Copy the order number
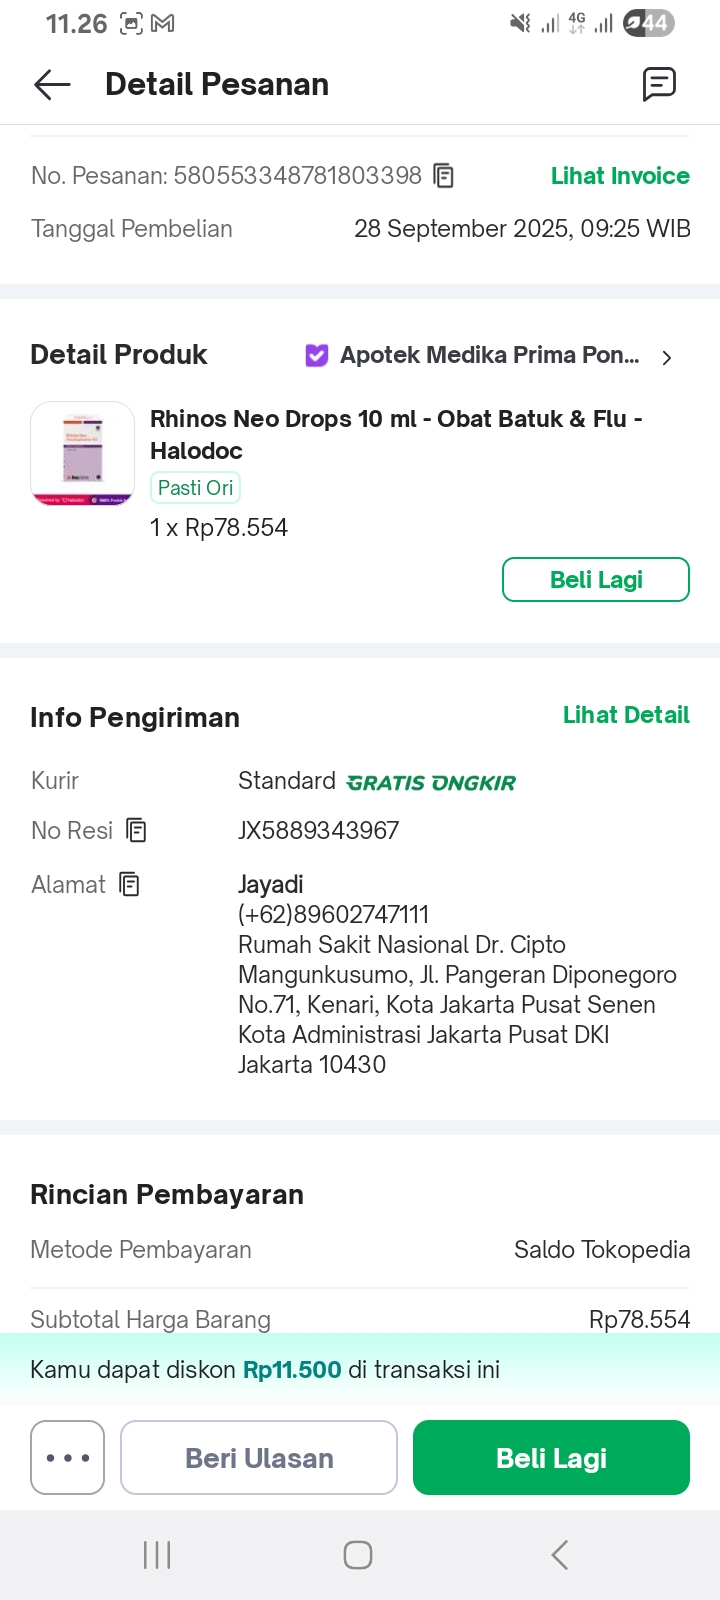The width and height of the screenshot is (720, 1600). coord(443,176)
